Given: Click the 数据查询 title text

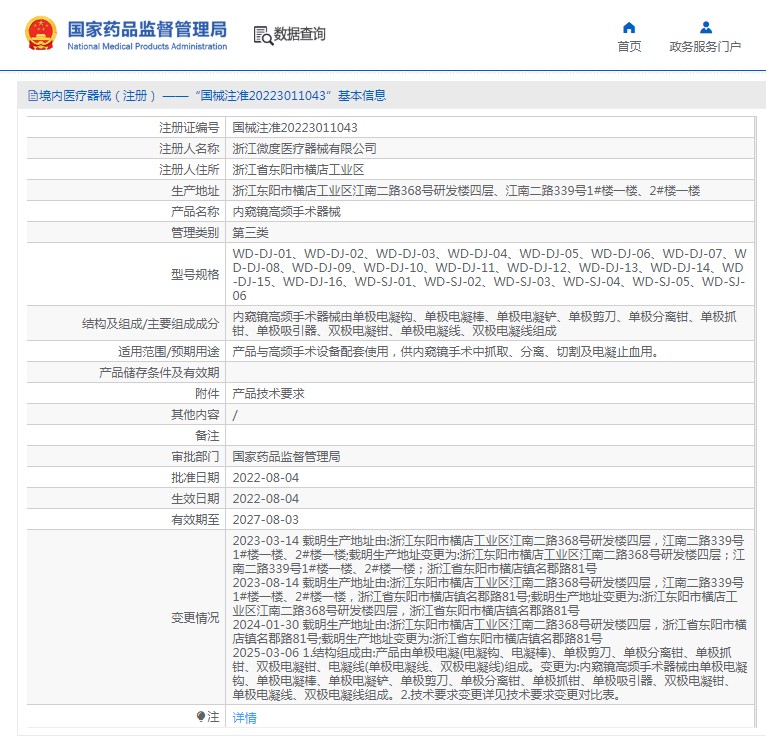Looking at the screenshot, I should tap(299, 34).
